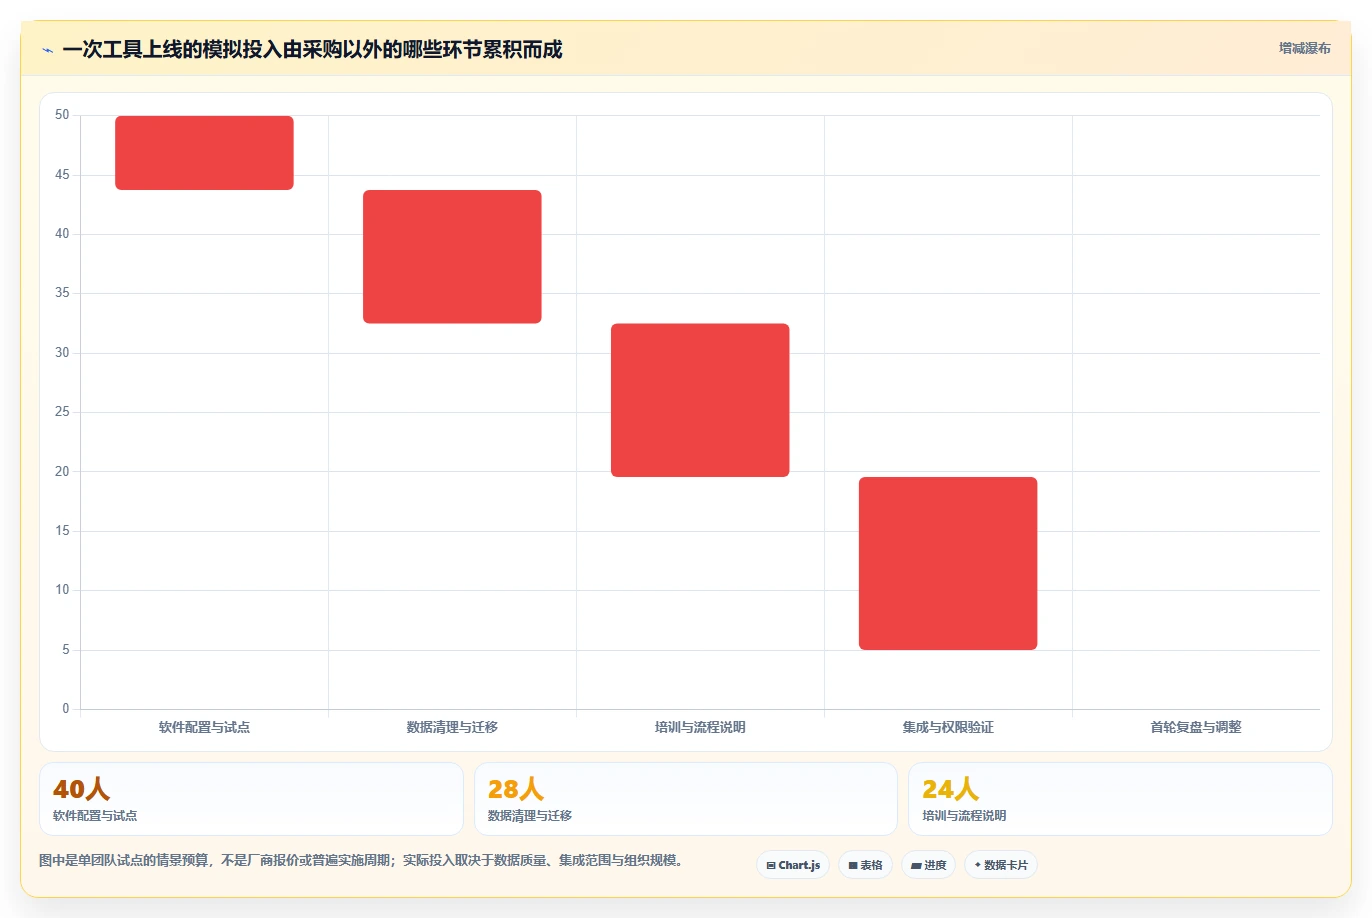
Task: Click the y-axis value 25
Action: pyautogui.click(x=62, y=412)
